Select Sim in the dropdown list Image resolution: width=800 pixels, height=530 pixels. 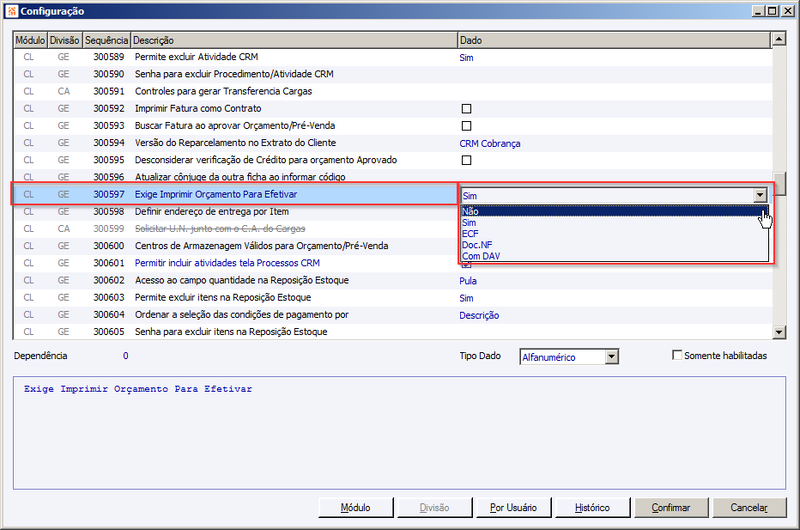(x=614, y=222)
